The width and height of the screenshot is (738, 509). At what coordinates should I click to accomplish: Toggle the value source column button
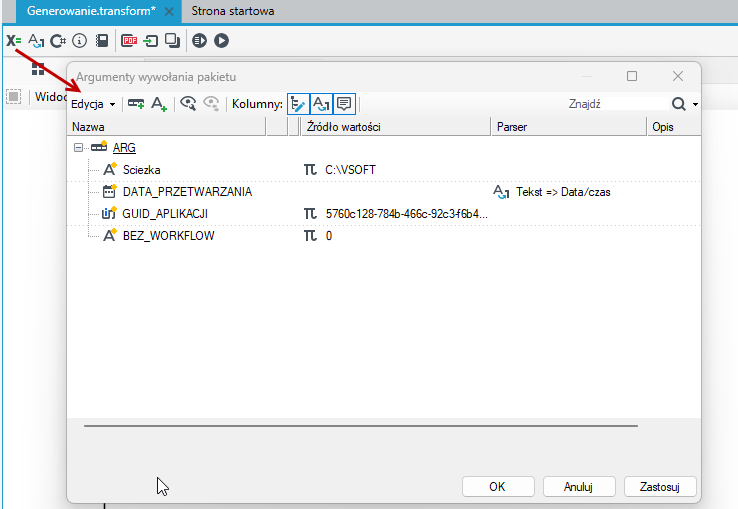(x=298, y=104)
